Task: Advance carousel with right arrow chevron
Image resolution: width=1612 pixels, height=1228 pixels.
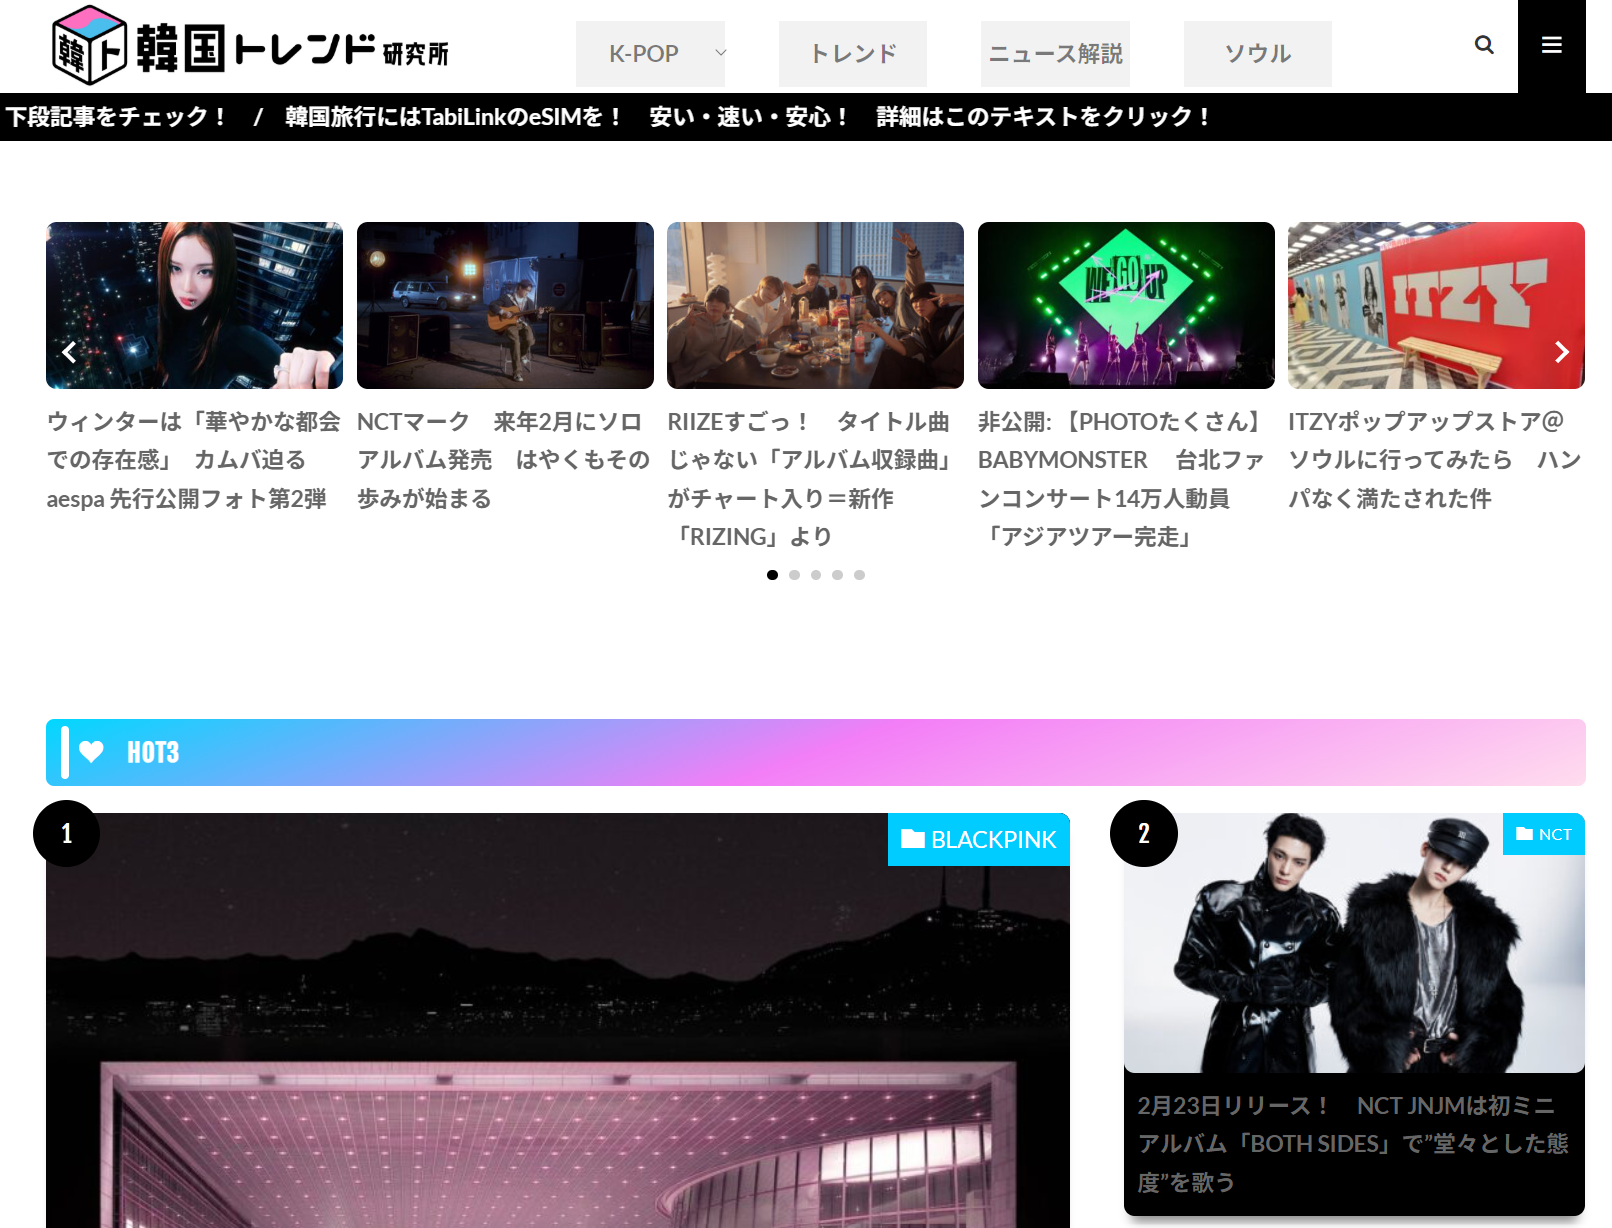Action: [1561, 352]
